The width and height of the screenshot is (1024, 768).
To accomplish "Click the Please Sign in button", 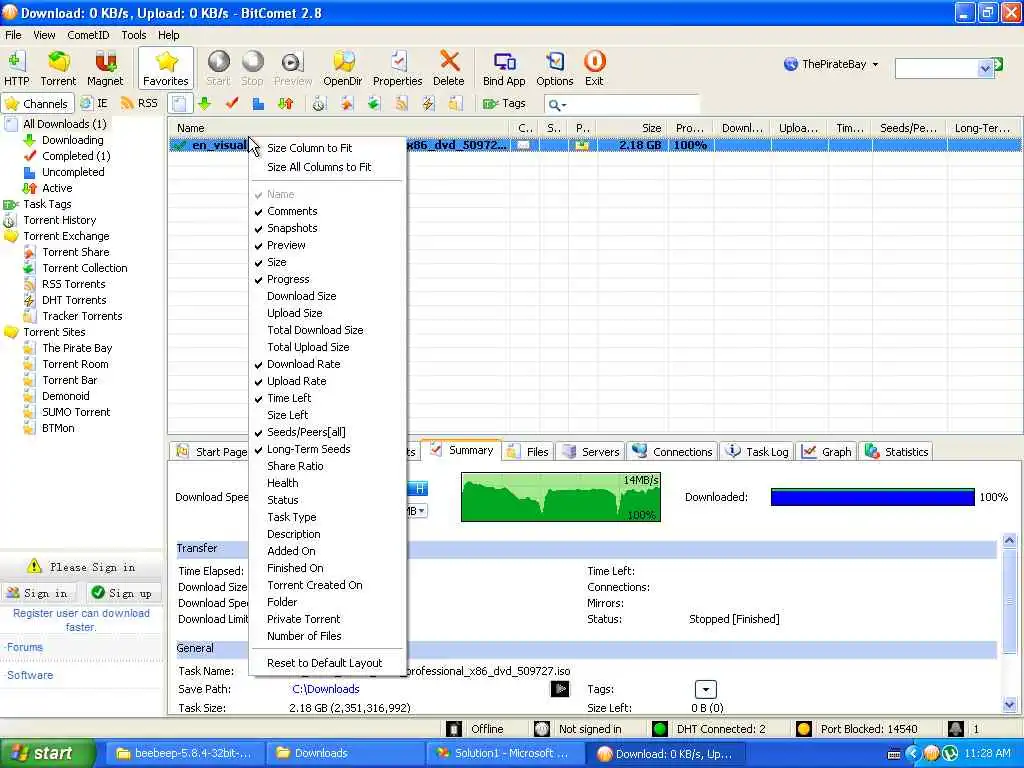I will tap(82, 567).
